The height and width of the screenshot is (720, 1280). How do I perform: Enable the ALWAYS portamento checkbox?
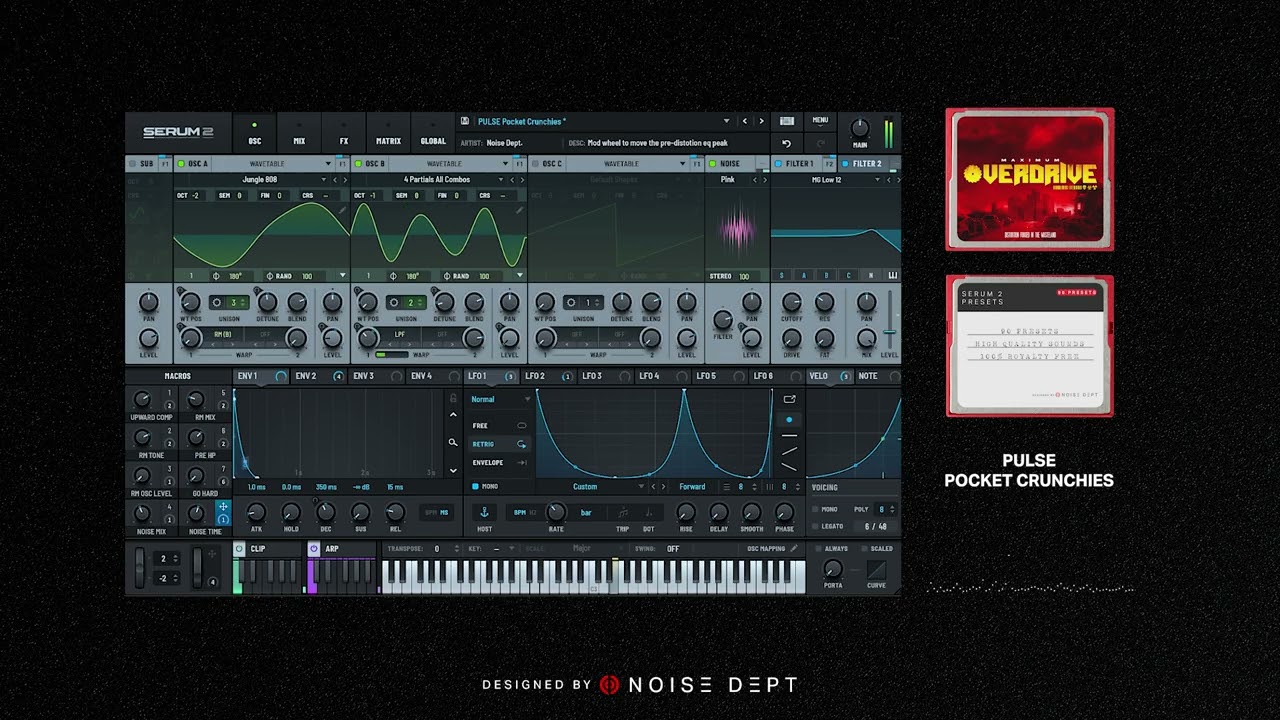click(x=817, y=548)
